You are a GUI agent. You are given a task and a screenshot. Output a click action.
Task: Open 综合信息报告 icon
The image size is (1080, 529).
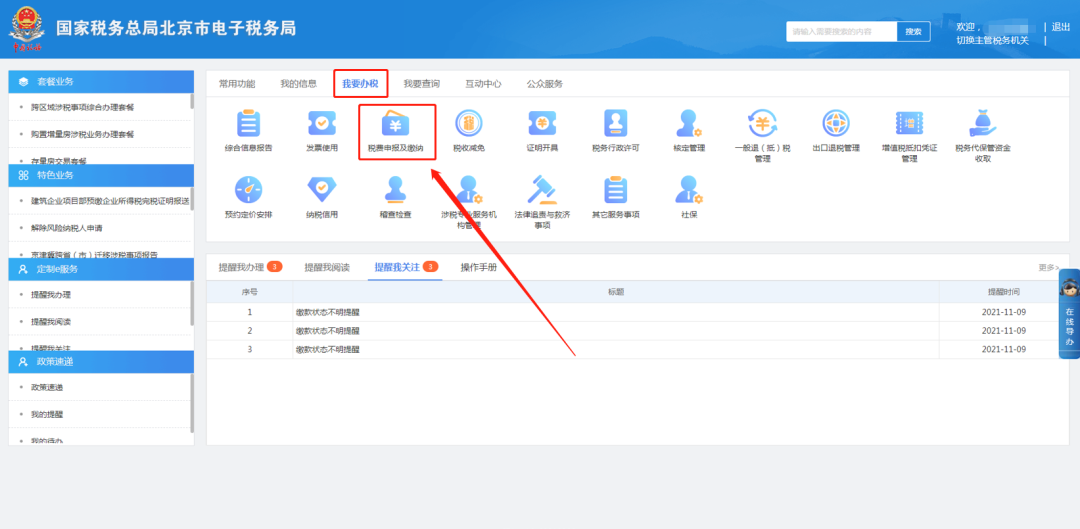pos(249,123)
